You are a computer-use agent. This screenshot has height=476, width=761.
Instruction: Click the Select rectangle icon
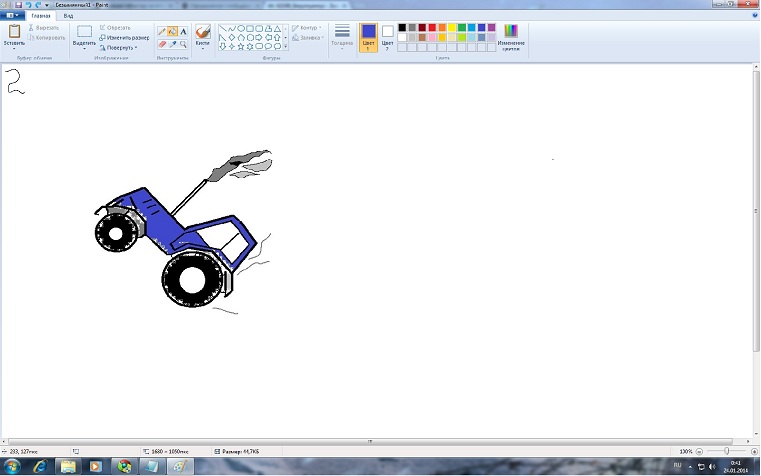click(x=84, y=32)
